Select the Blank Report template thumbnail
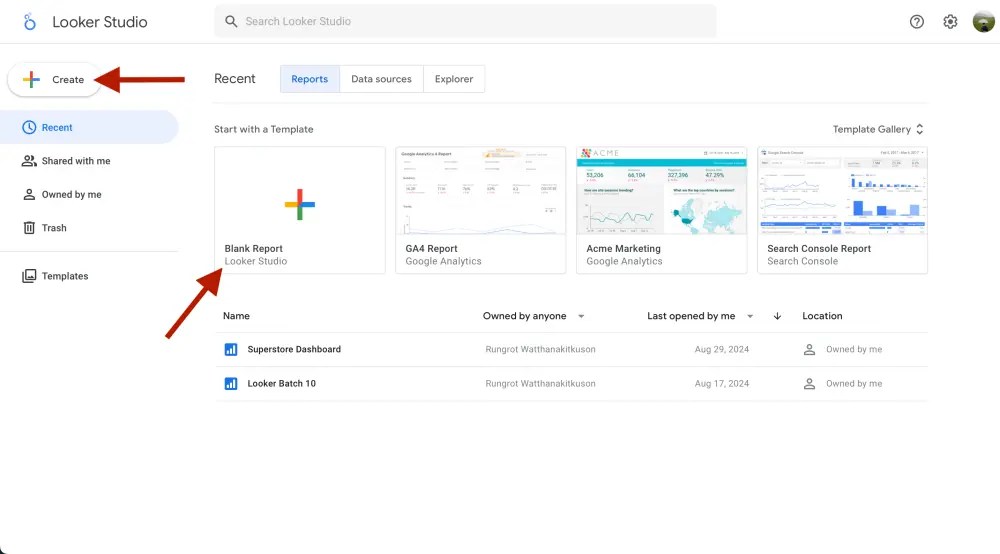This screenshot has width=1000, height=554. click(299, 204)
